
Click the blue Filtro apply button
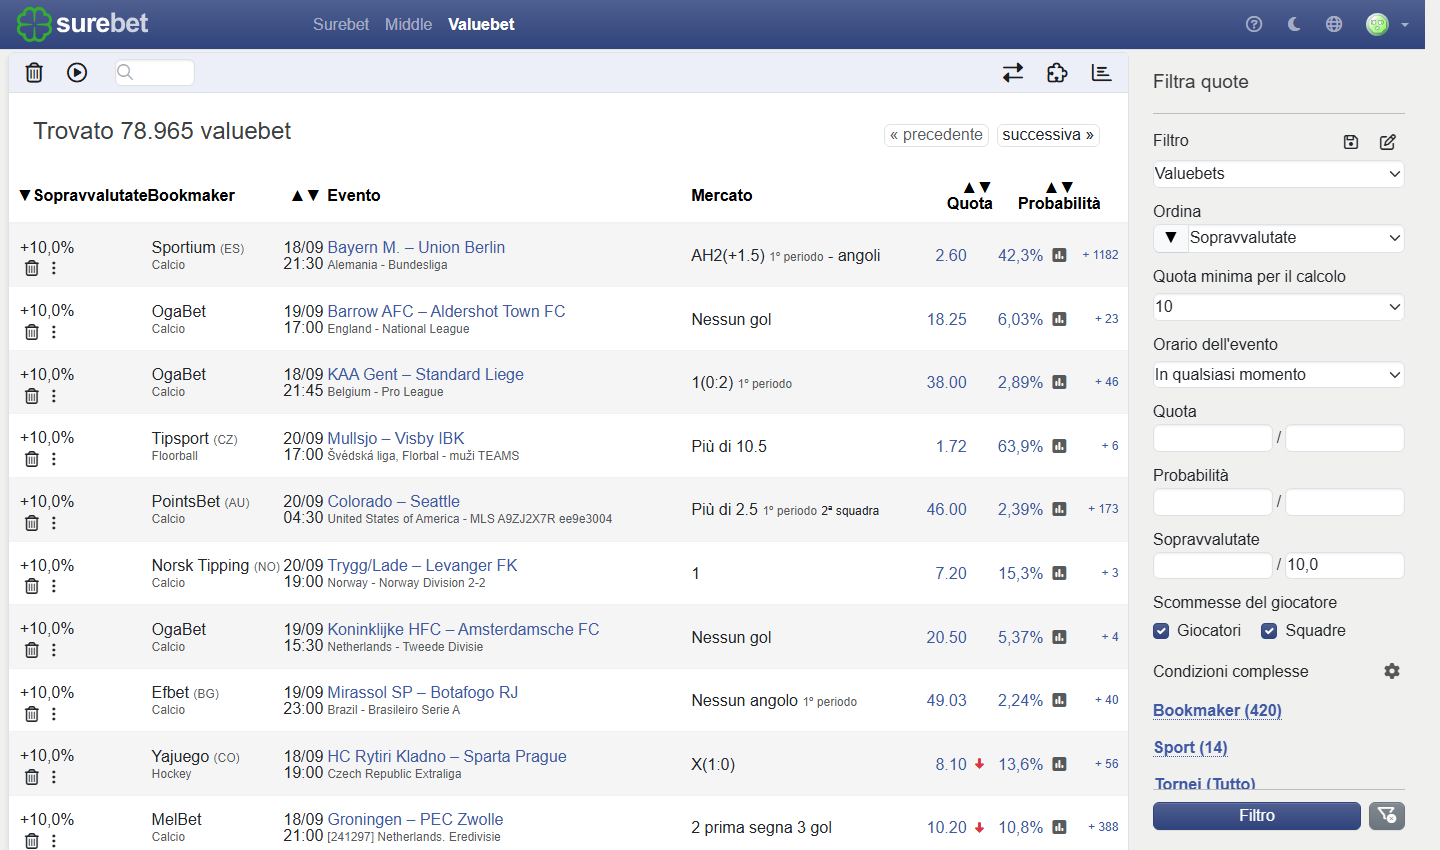coord(1257,815)
